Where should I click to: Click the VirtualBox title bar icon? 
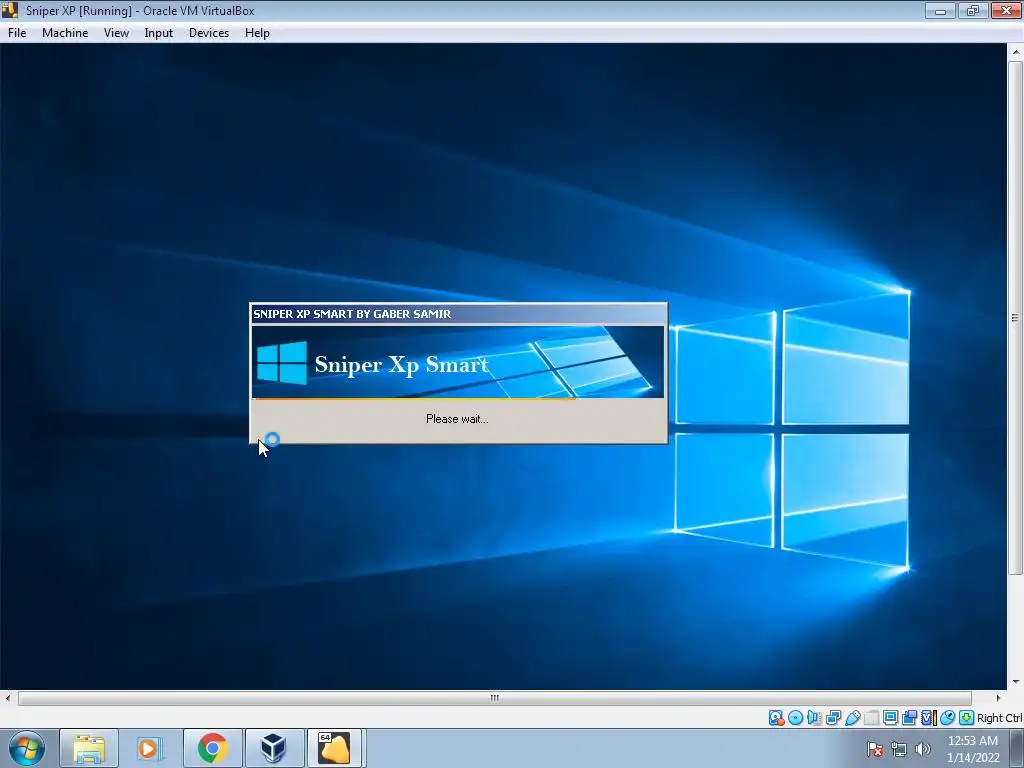9,10
